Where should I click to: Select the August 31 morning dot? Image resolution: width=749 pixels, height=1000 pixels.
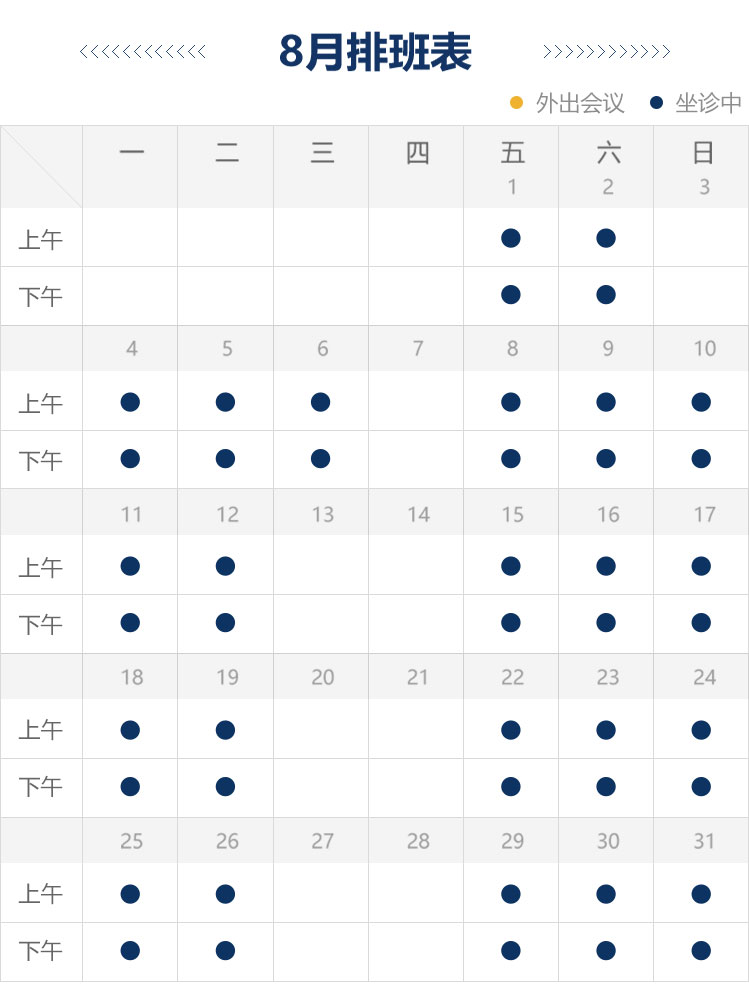tap(701, 894)
